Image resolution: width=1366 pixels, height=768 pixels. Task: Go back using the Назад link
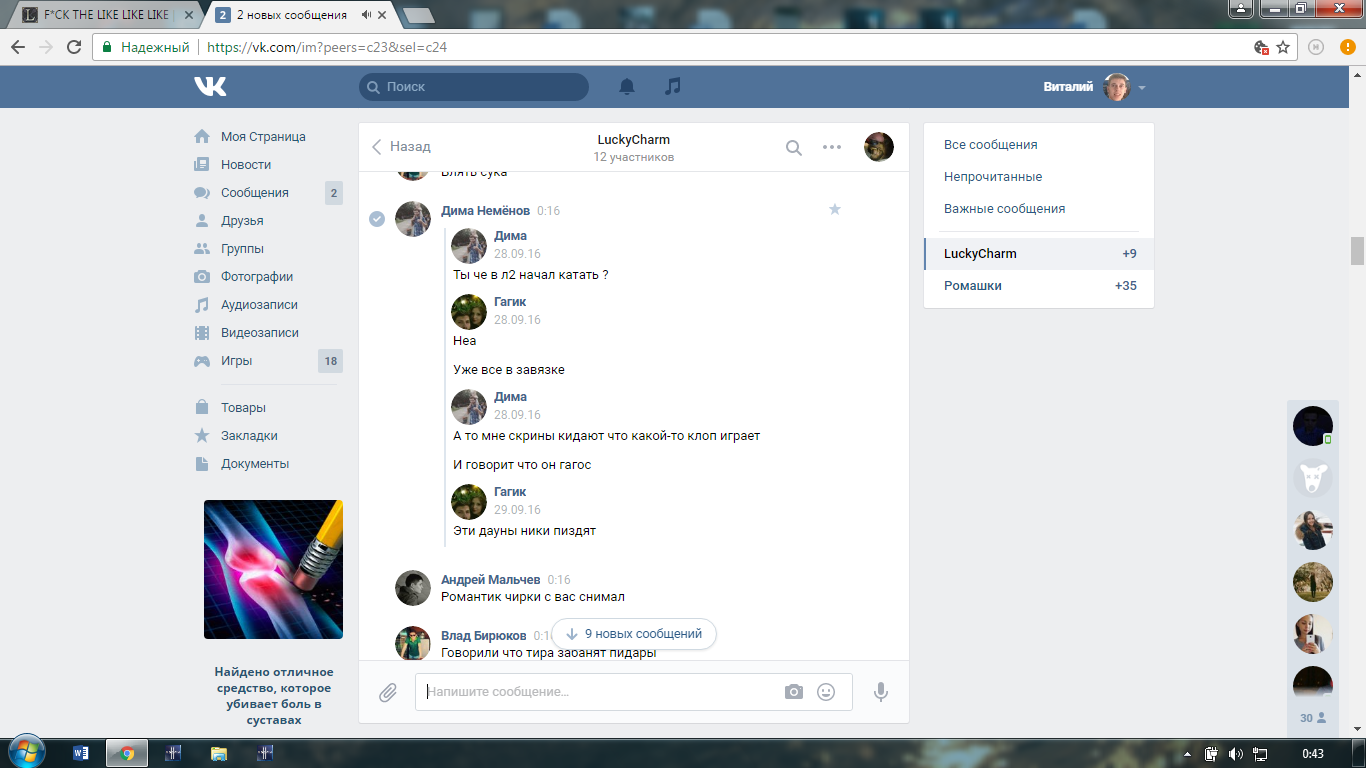point(401,147)
